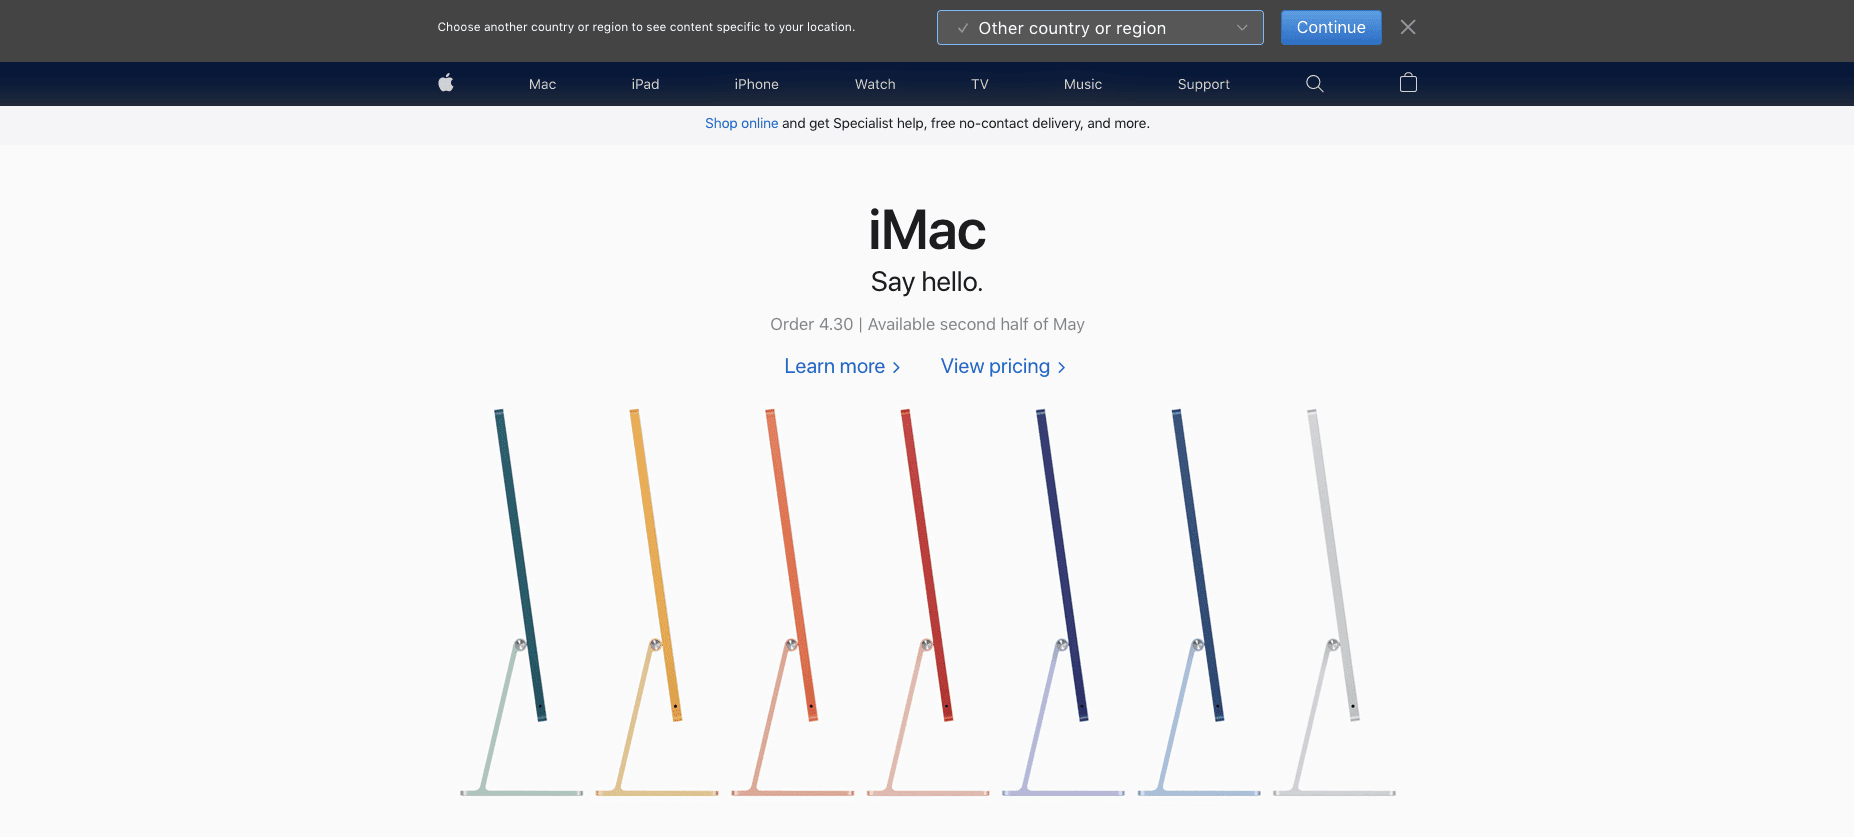This screenshot has height=840, width=1854.
Task: Open the iPad menu item
Action: point(645,85)
